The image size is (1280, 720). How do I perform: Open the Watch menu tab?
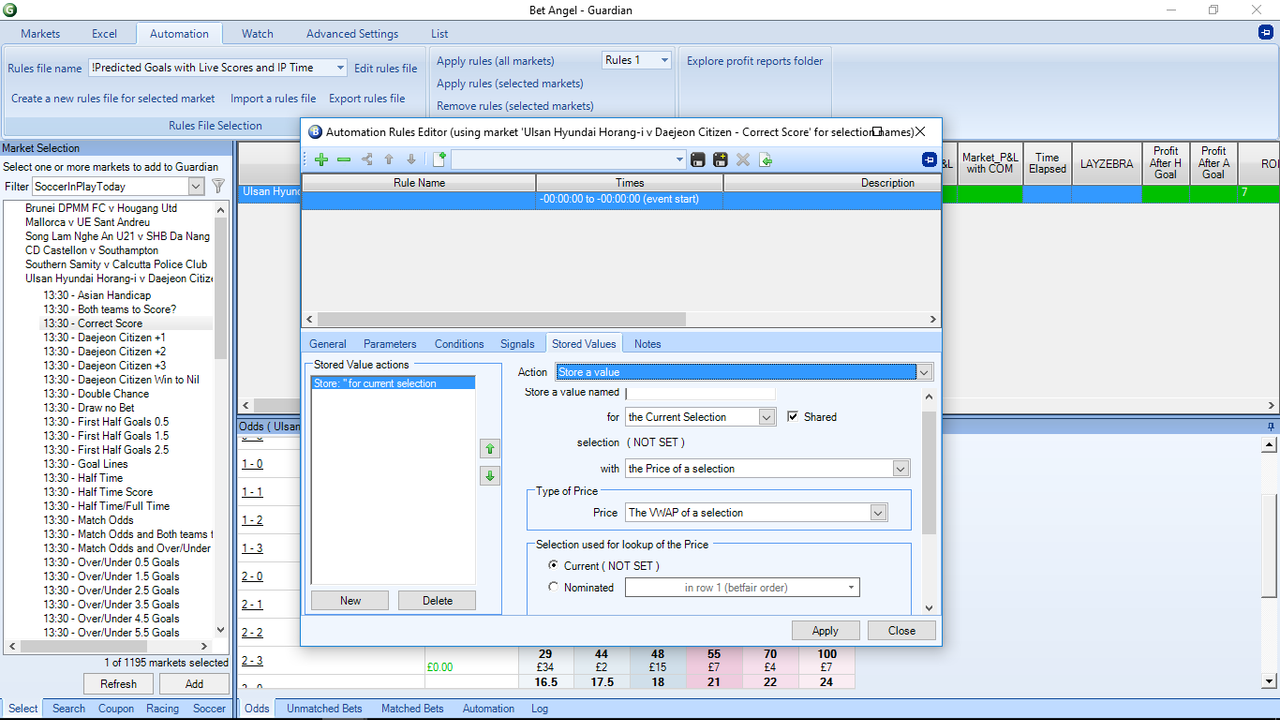257,33
